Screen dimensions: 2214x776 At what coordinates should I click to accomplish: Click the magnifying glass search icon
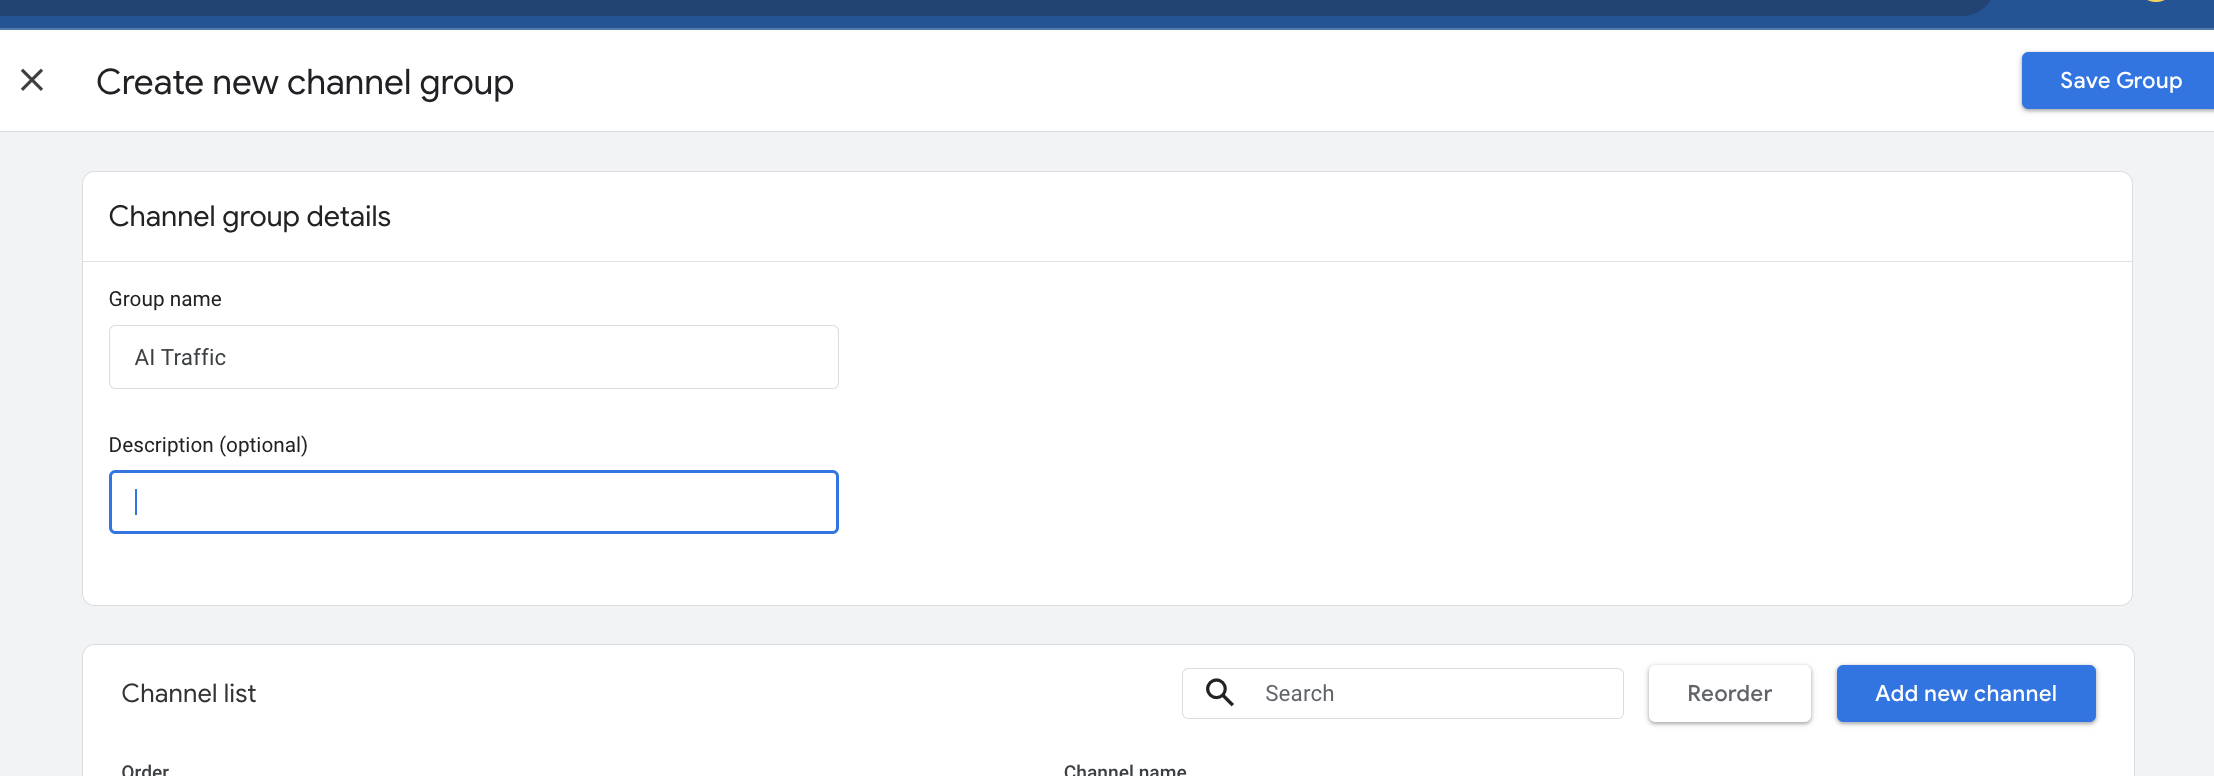point(1219,692)
